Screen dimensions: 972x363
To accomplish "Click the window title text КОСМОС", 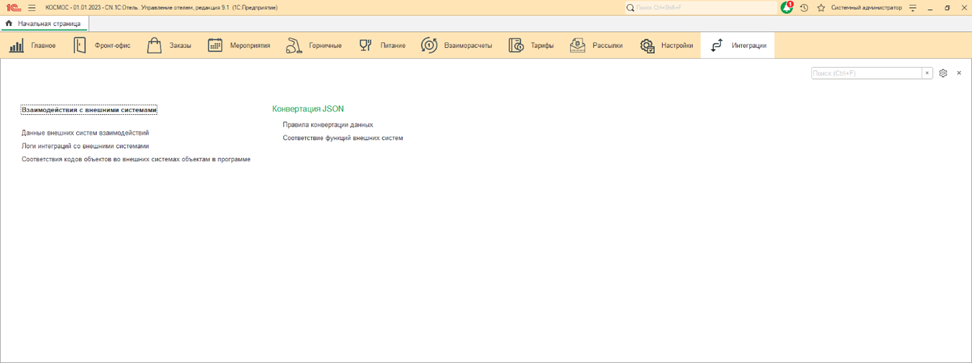I will click(x=162, y=8).
